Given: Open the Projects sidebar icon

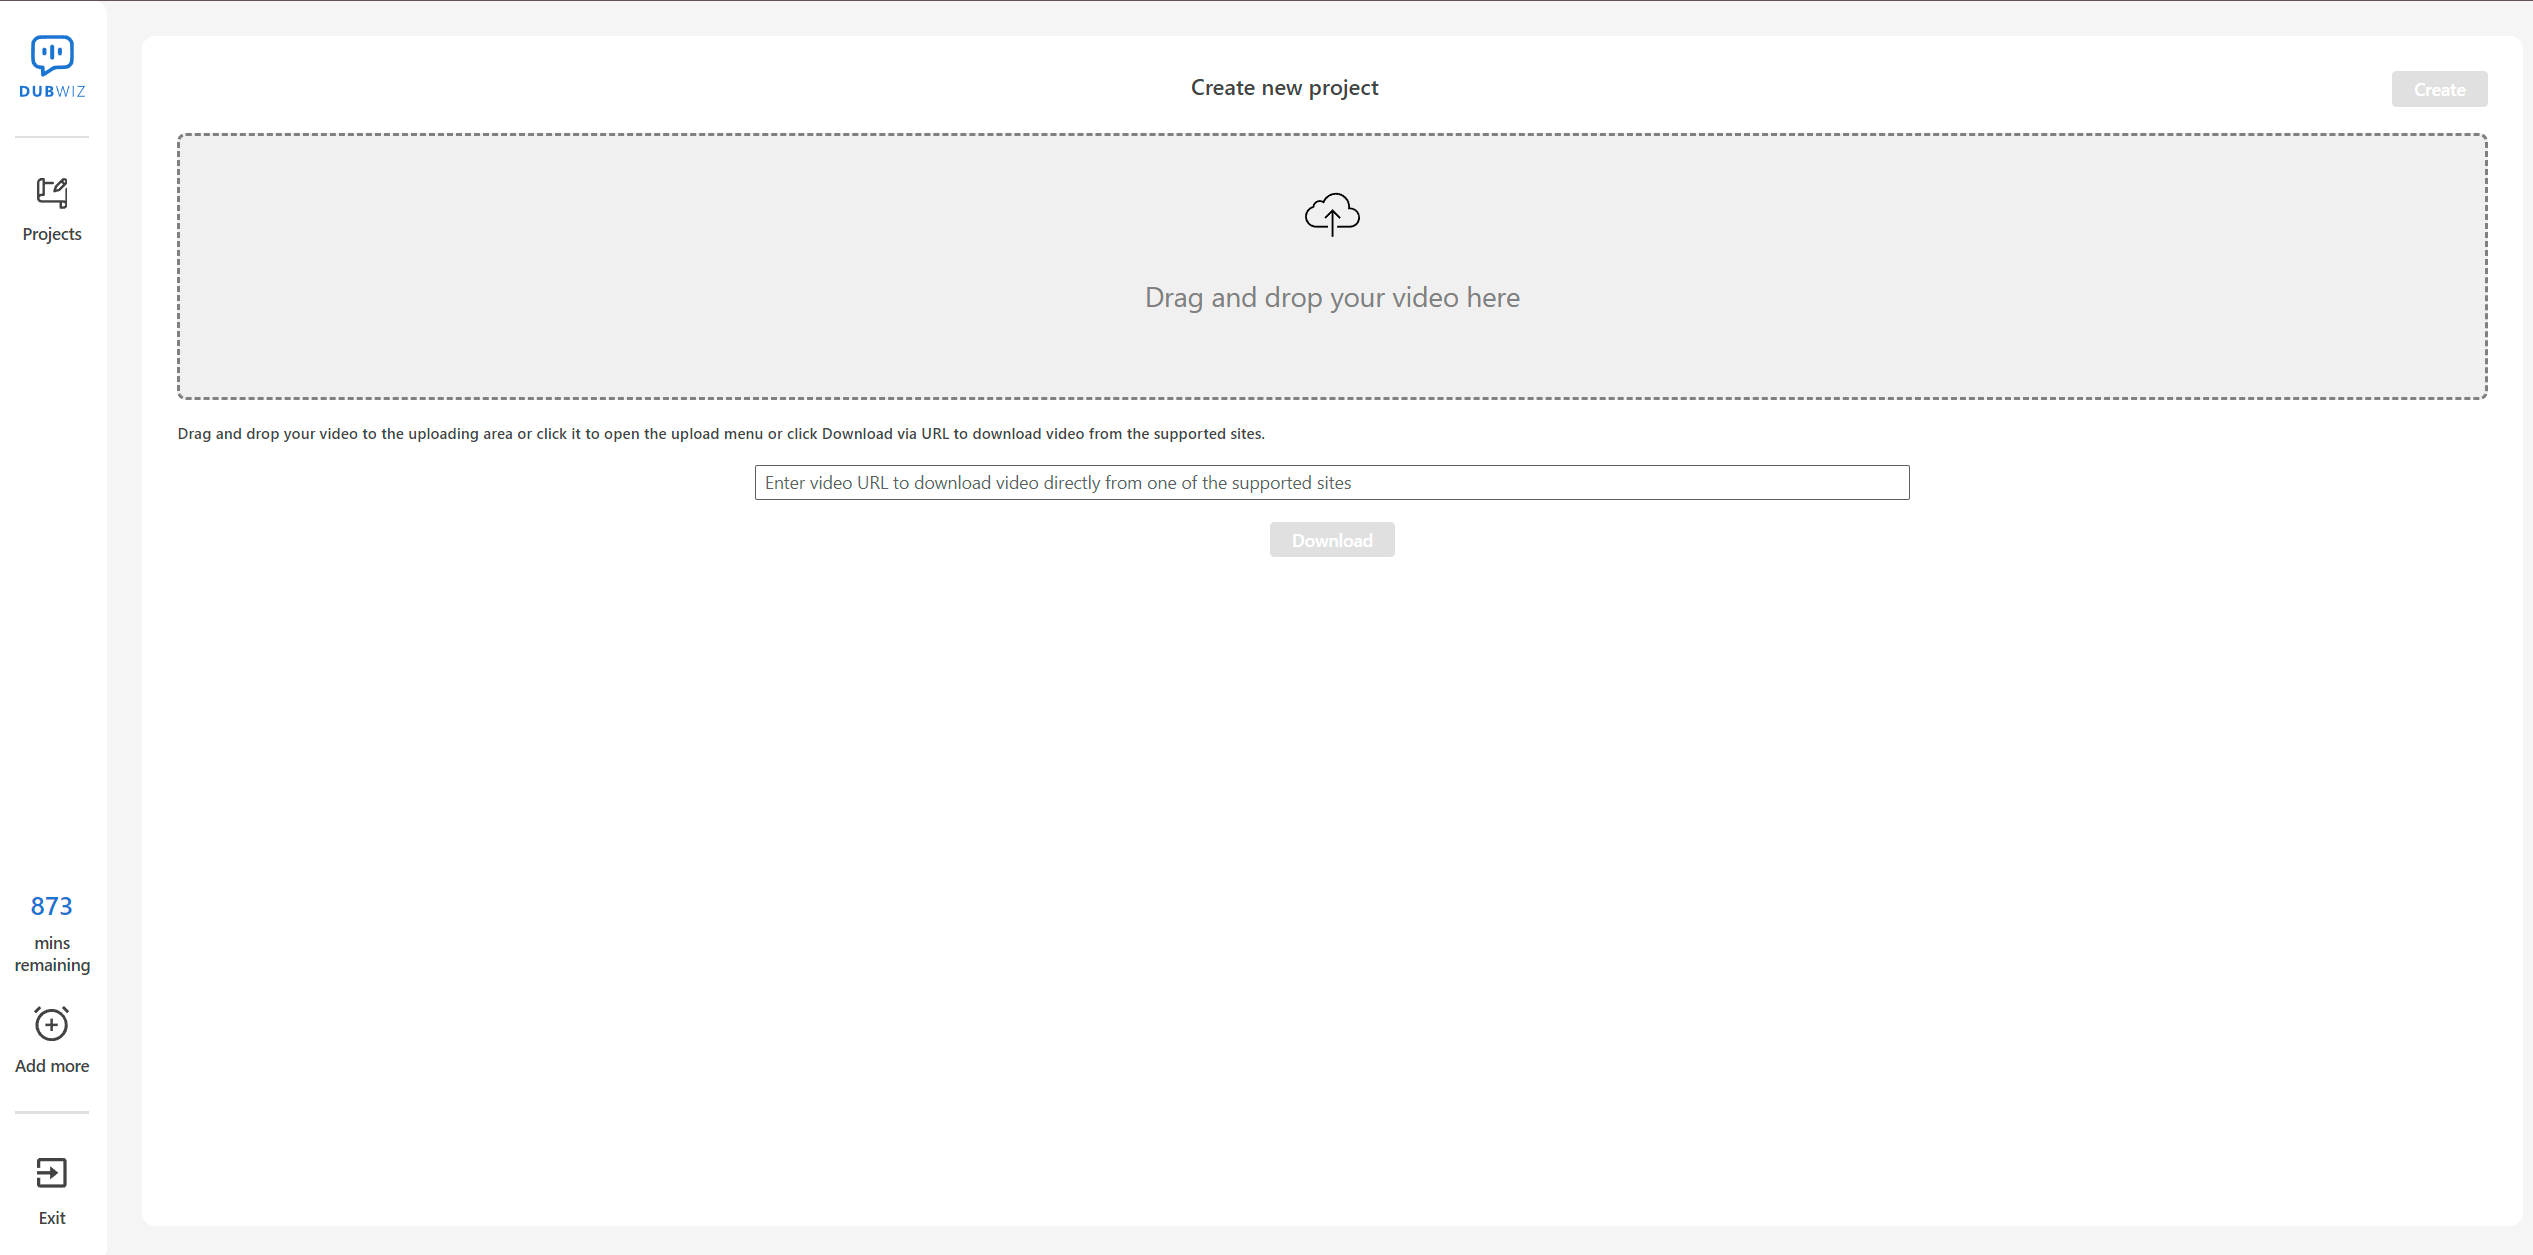Looking at the screenshot, I should tap(52, 193).
